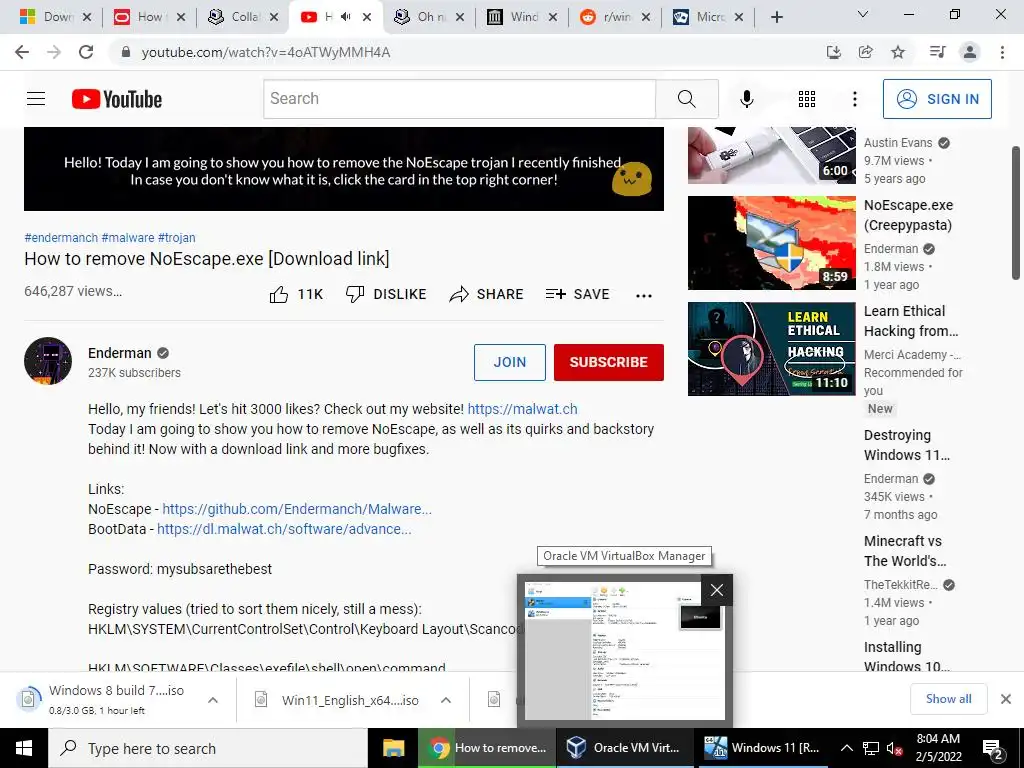Click the JOIN button
Viewport: 1024px width, 768px height.
pos(509,362)
